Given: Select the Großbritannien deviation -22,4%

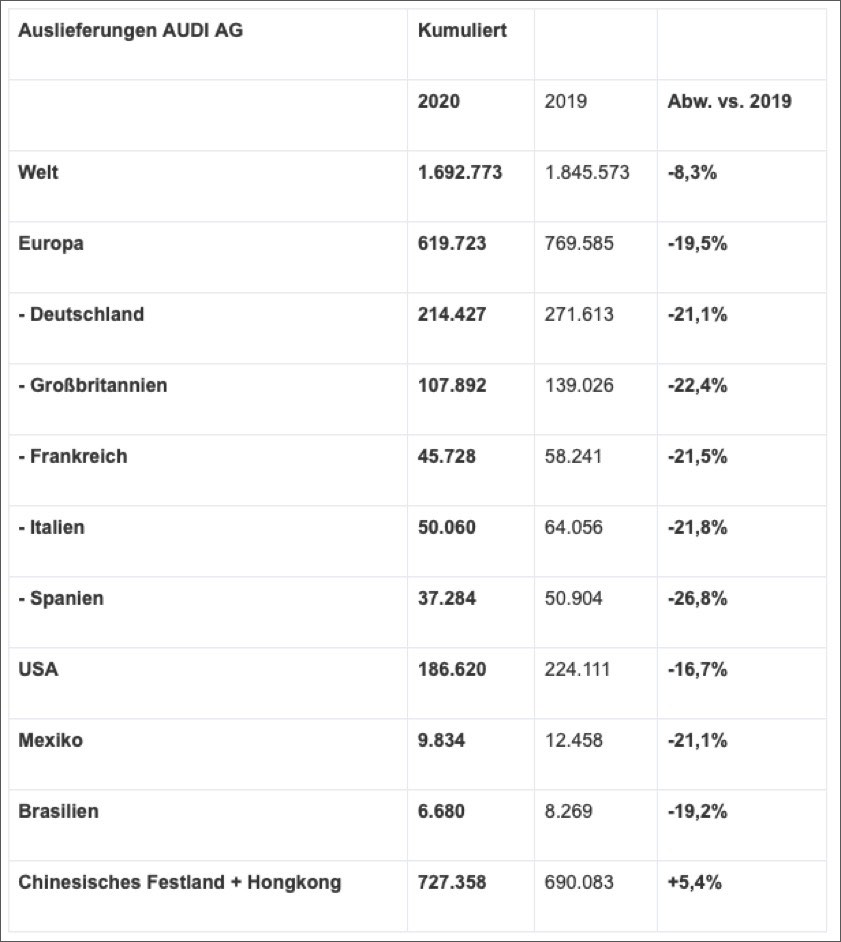Looking at the screenshot, I should click(697, 385).
